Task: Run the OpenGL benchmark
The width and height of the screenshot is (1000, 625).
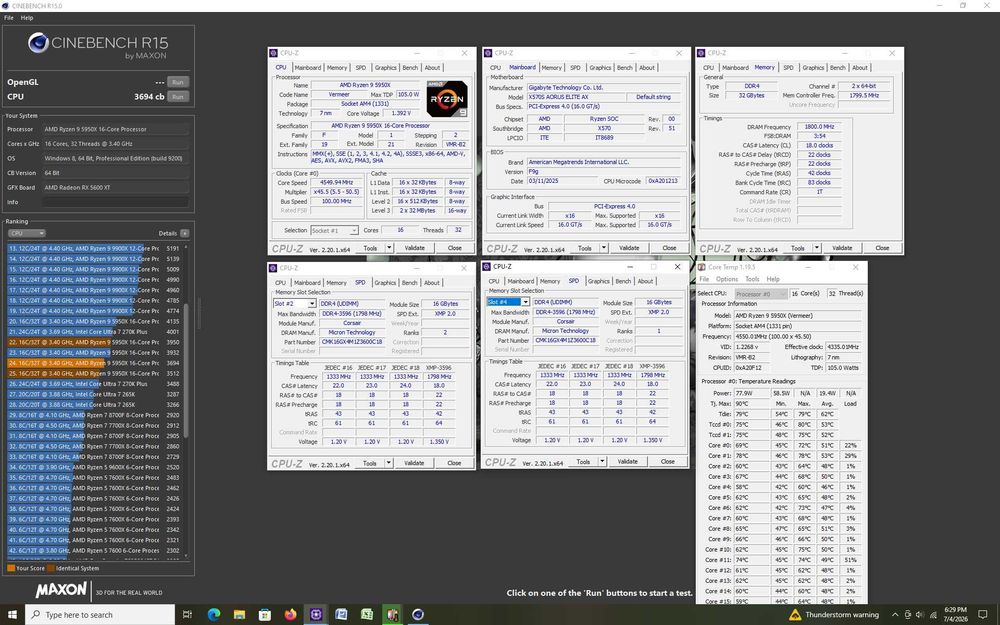Action: 177,82
